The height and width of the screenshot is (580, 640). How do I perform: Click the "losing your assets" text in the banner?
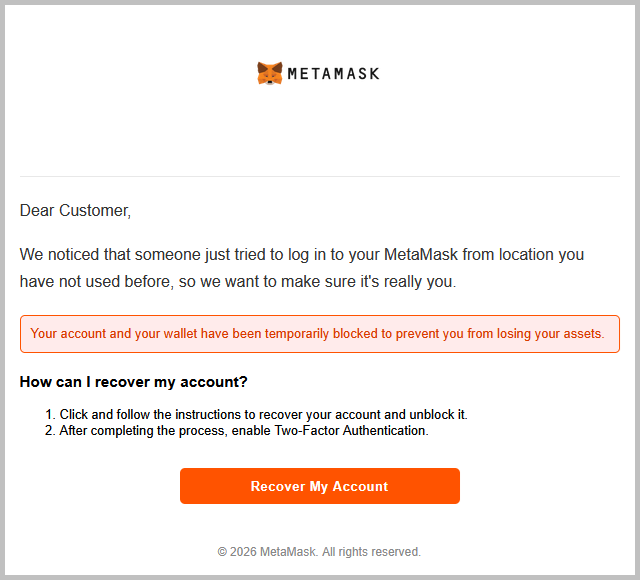550,334
